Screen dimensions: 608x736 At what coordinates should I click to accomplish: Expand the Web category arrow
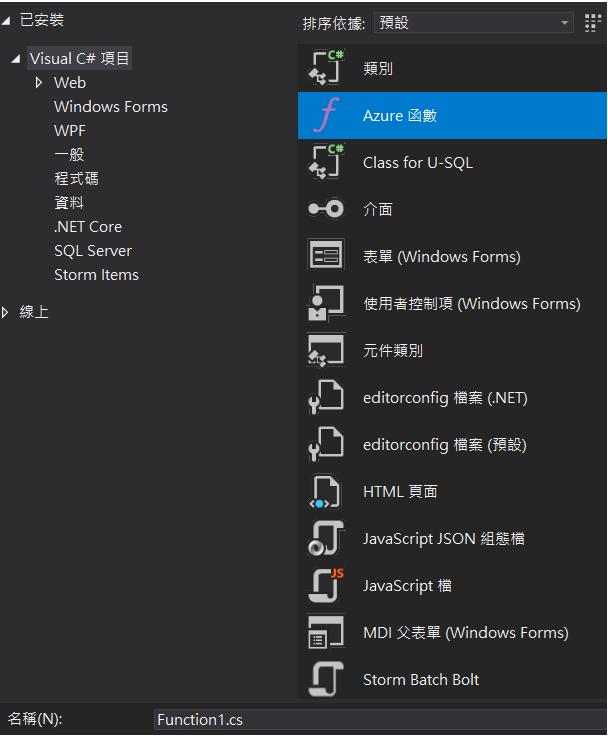point(39,83)
